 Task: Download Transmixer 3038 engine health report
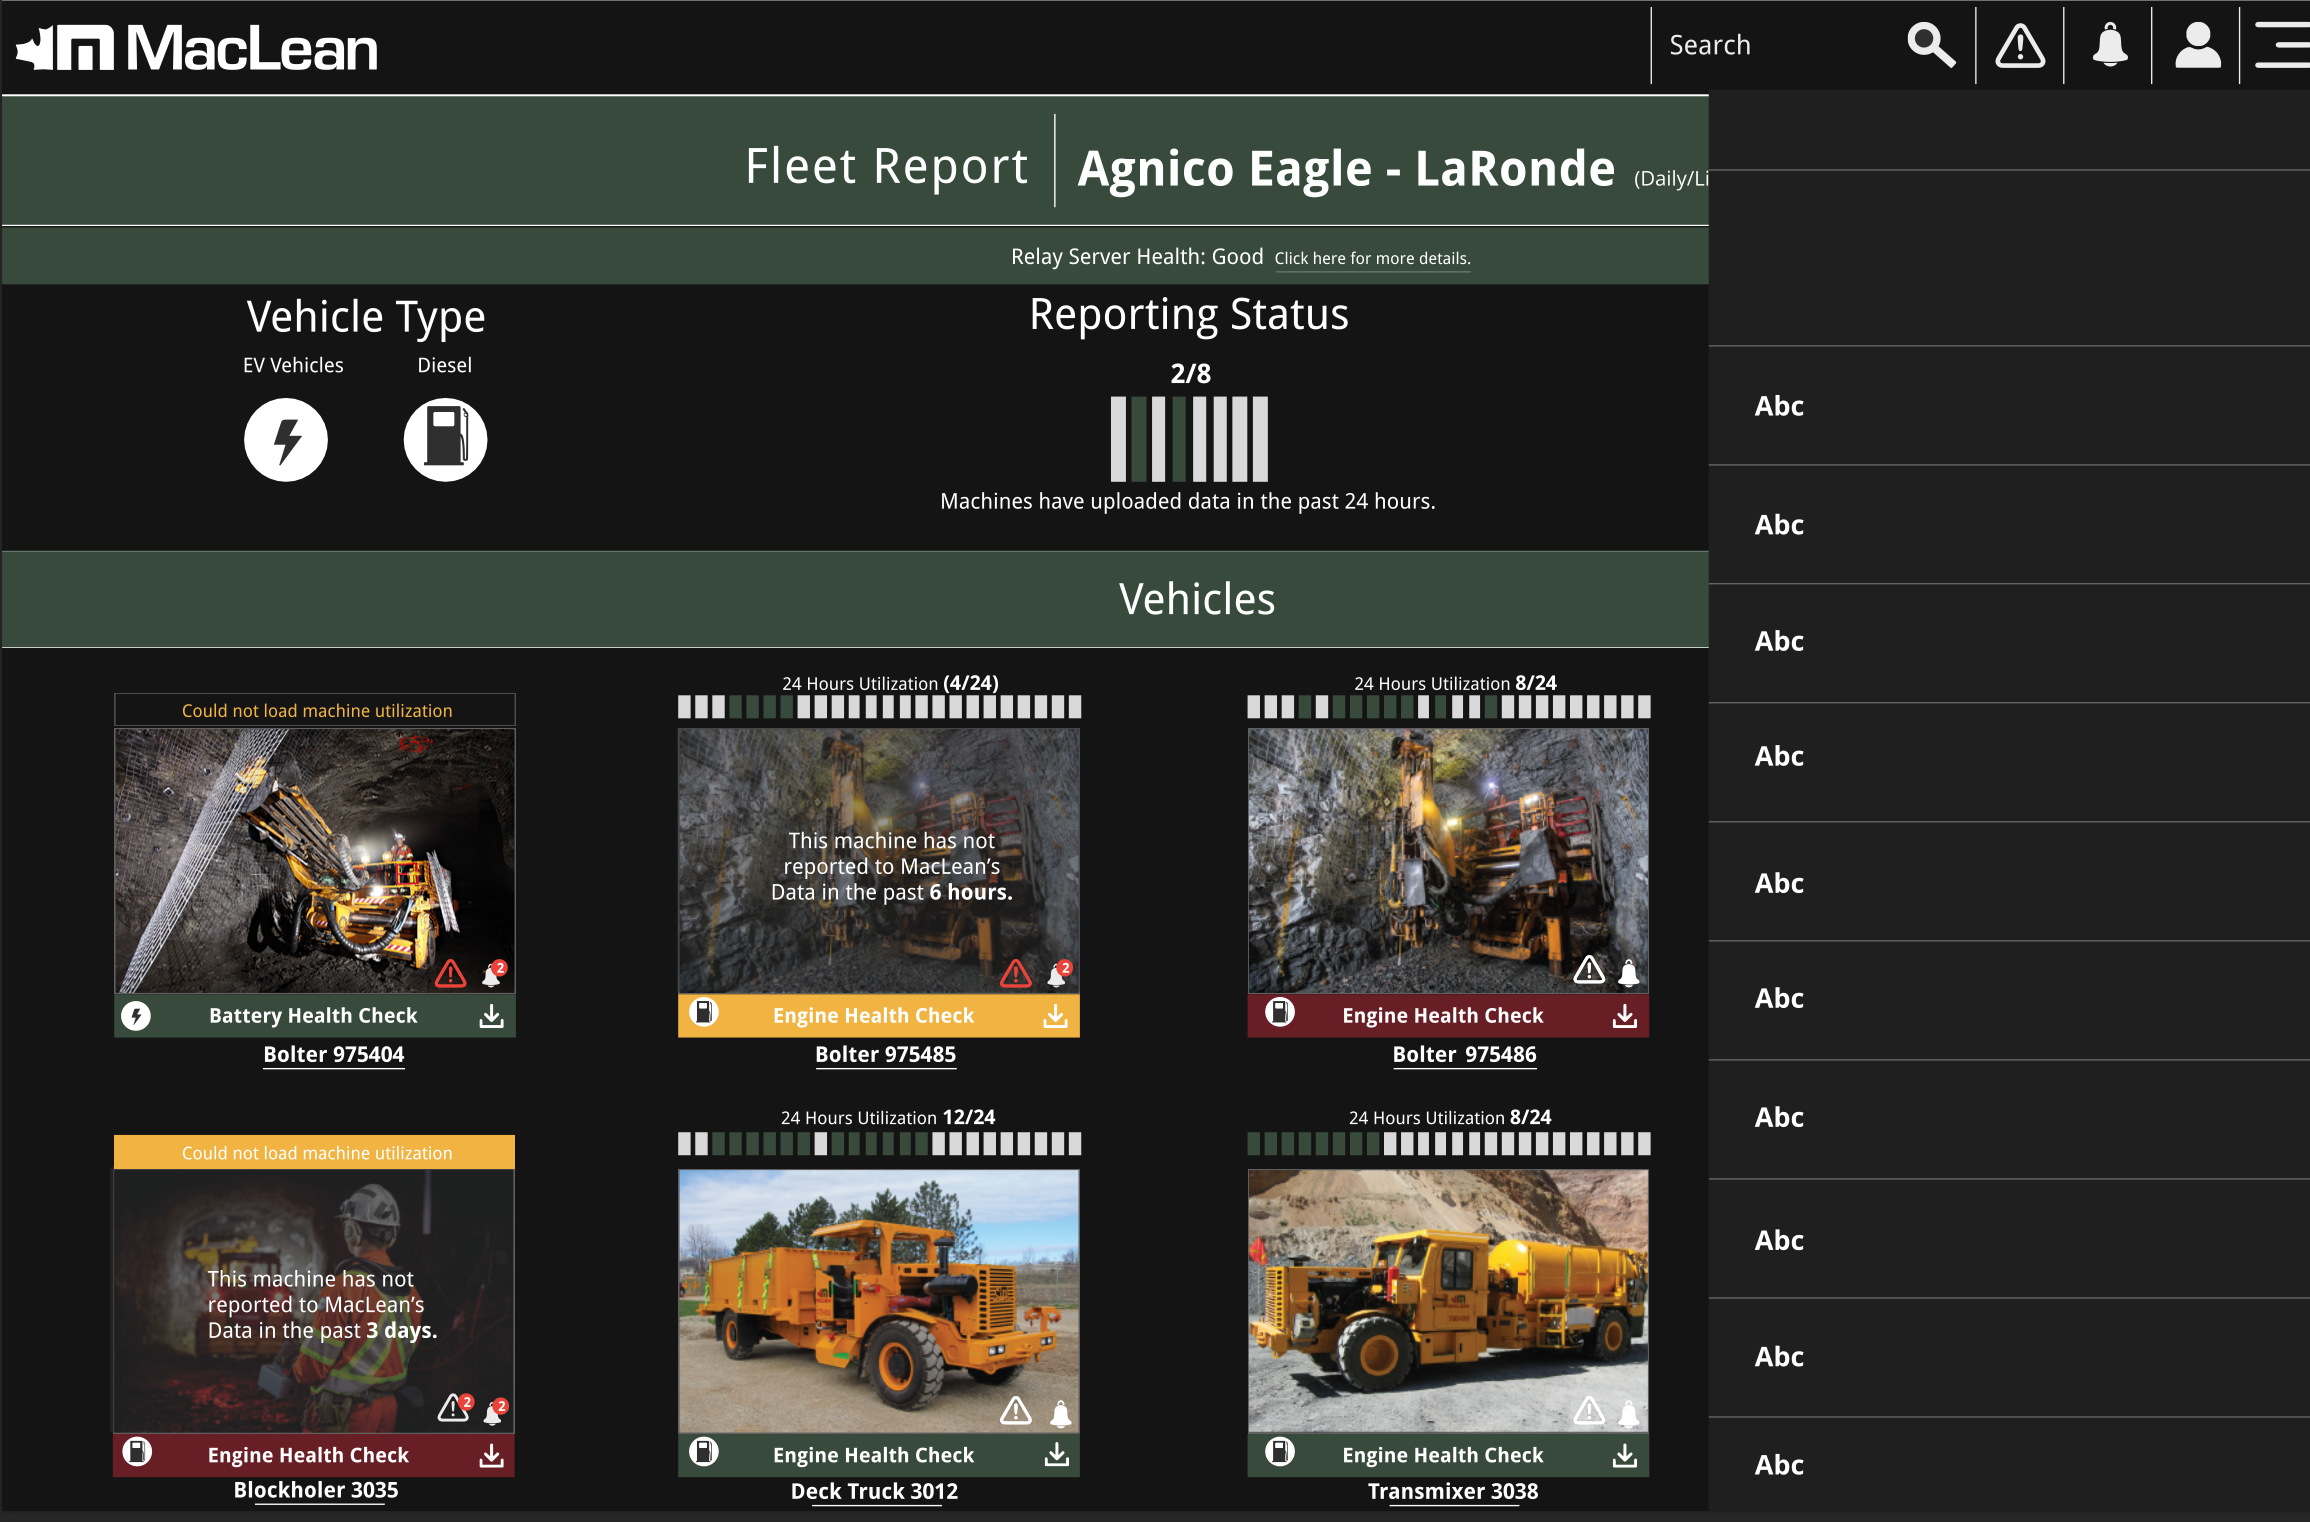1625,1456
